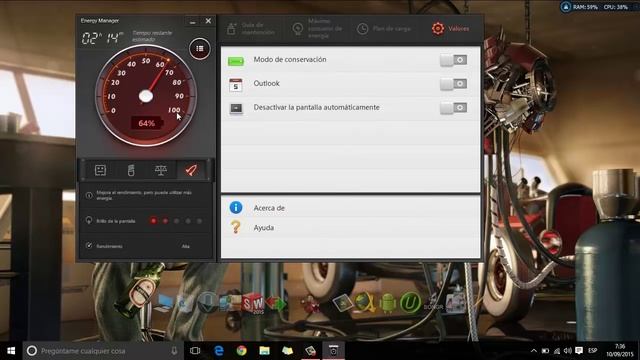Viewport: 640px width, 360px height.
Task: Set screen brightness to the first dot
Action: (153, 221)
